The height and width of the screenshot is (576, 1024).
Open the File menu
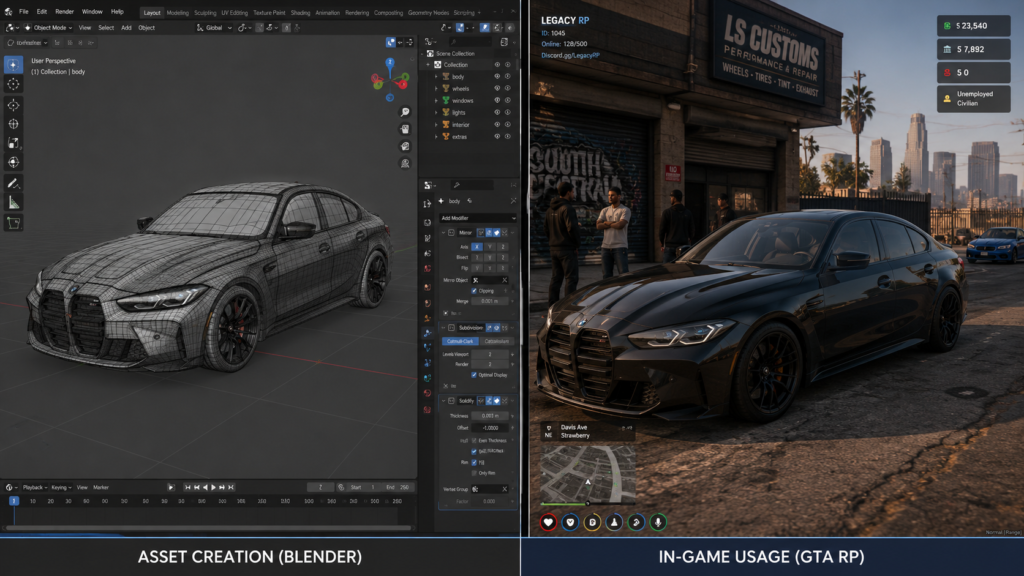[24, 12]
